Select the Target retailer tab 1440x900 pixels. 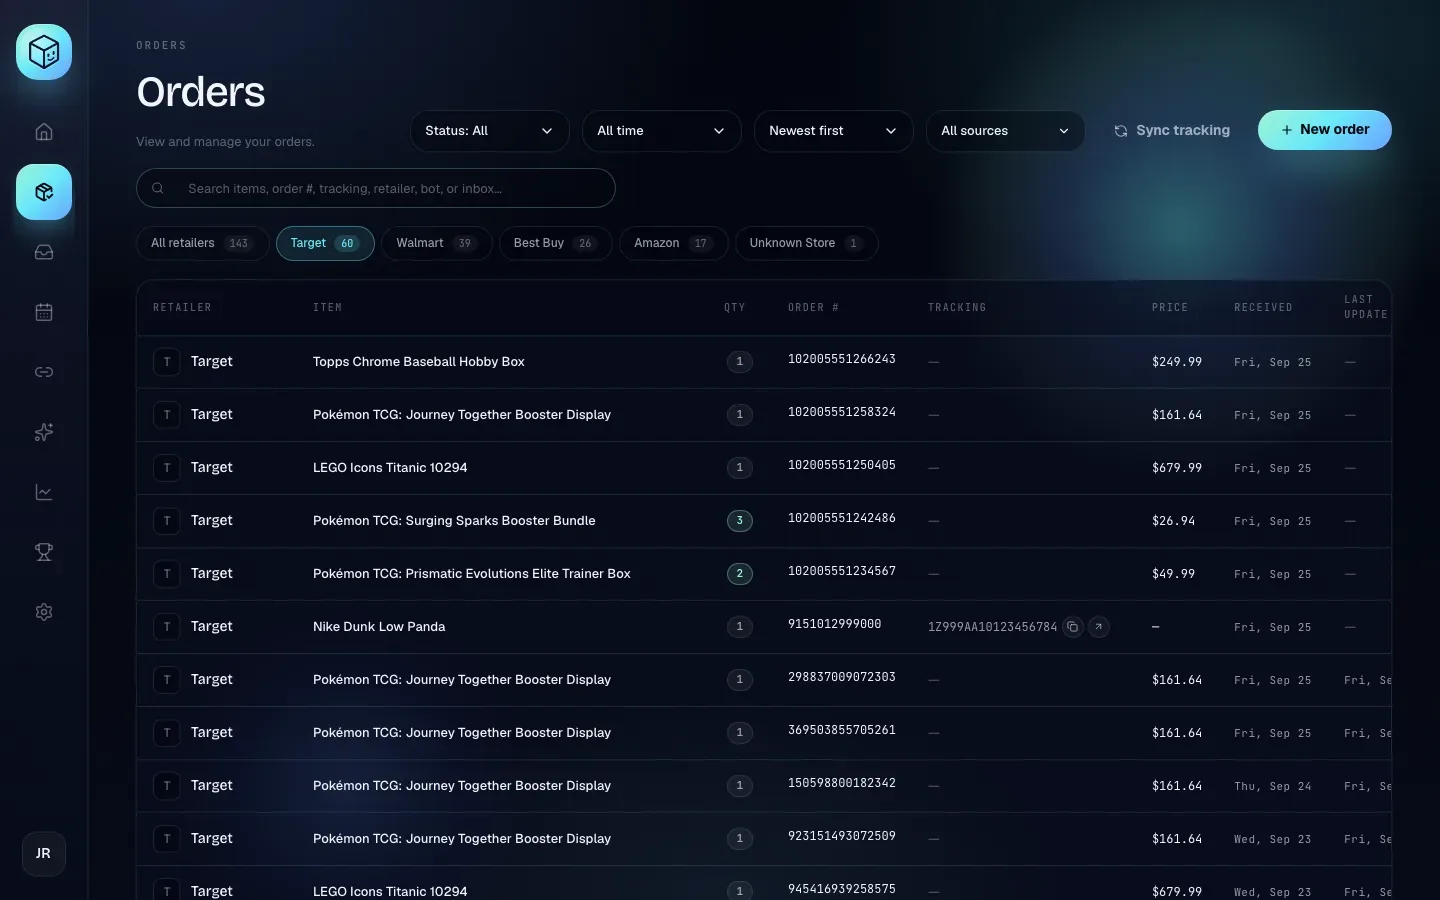click(x=325, y=243)
